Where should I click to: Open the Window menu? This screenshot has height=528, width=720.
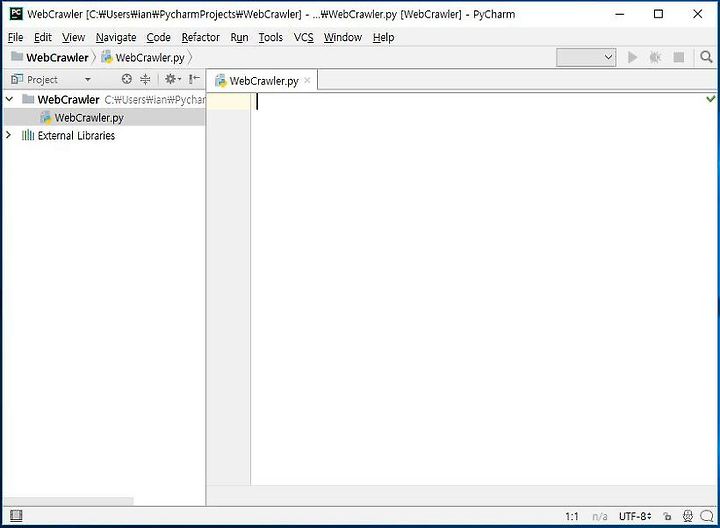coord(343,37)
